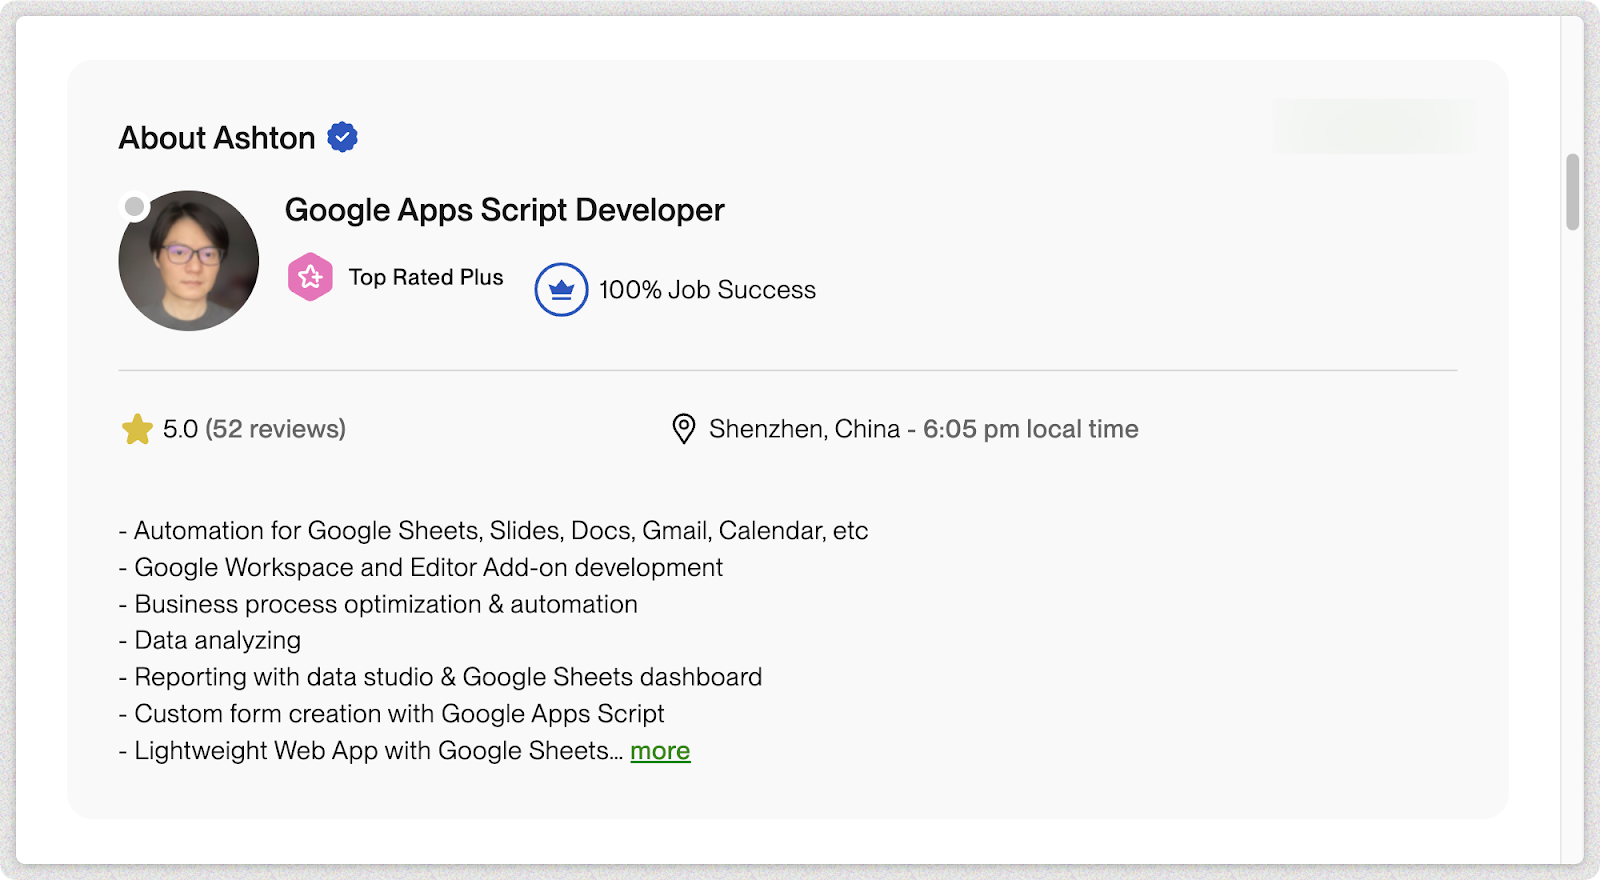Click the Automation for Google Sheets line

[493, 531]
